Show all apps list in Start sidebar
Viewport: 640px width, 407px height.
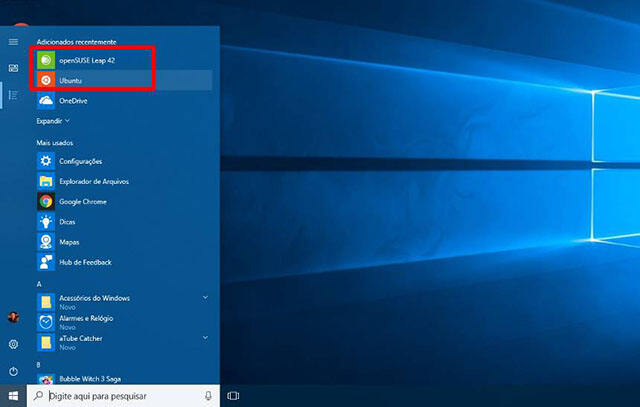(13, 95)
